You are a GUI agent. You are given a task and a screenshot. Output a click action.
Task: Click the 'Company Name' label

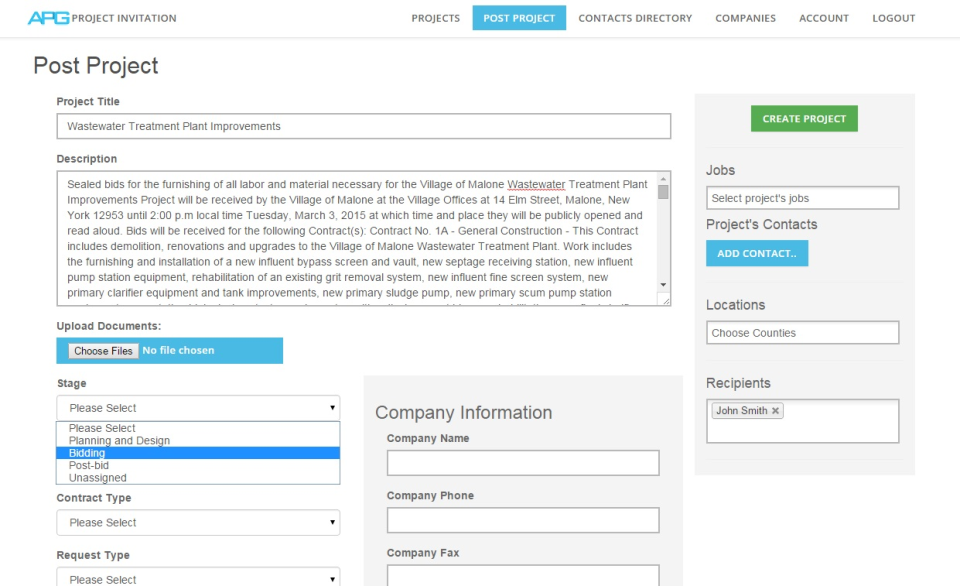pyautogui.click(x=428, y=438)
